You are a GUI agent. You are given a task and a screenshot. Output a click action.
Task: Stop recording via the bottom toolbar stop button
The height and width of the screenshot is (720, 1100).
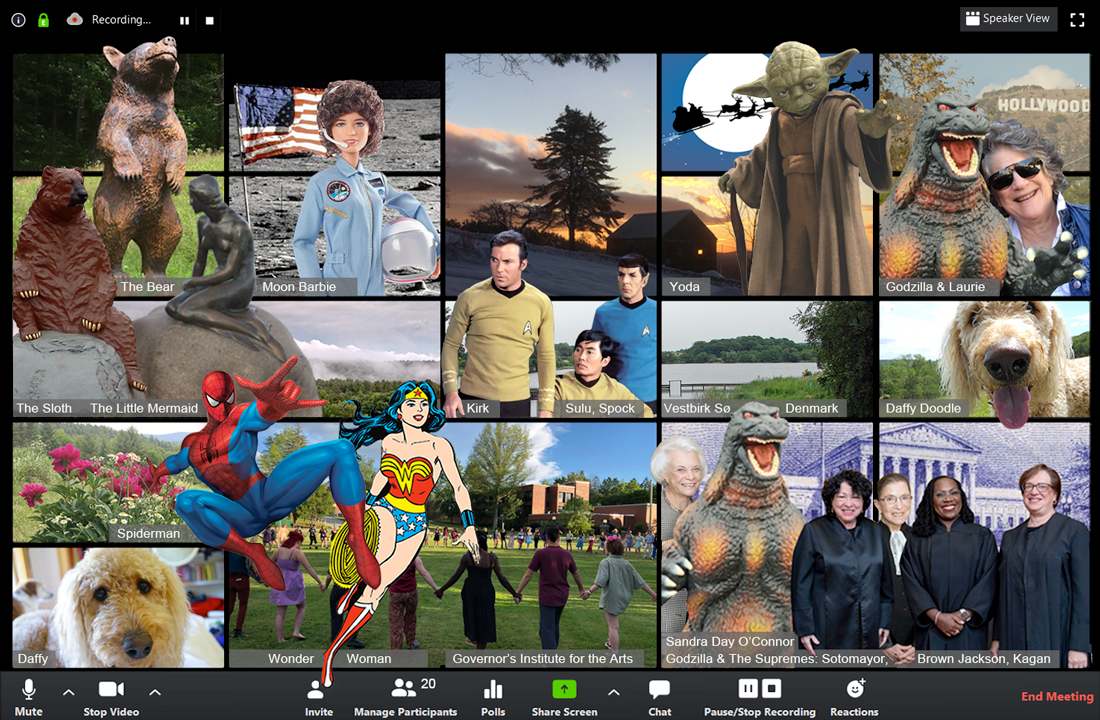pos(771,688)
